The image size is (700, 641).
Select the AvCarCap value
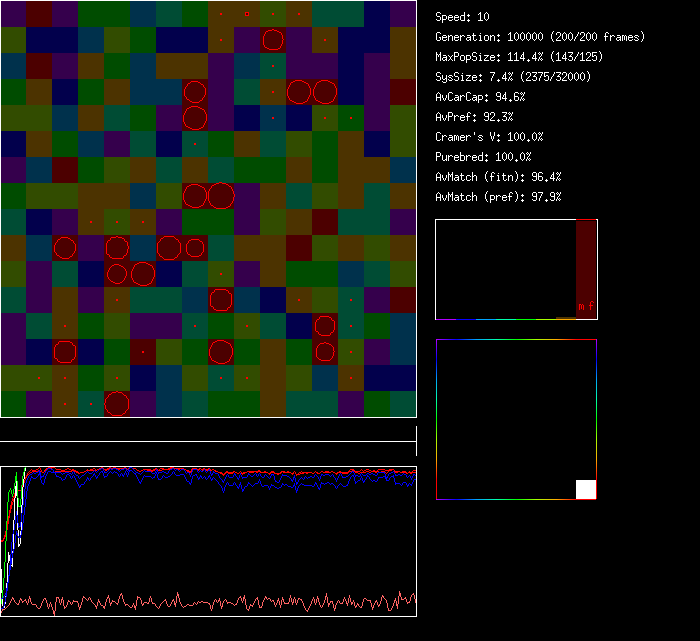(480, 97)
